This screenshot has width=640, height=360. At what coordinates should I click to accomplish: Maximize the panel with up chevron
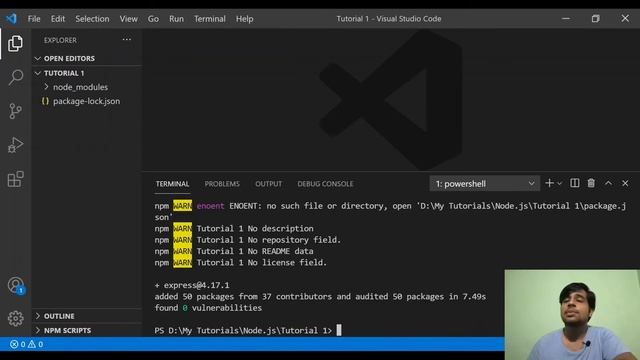pos(608,183)
